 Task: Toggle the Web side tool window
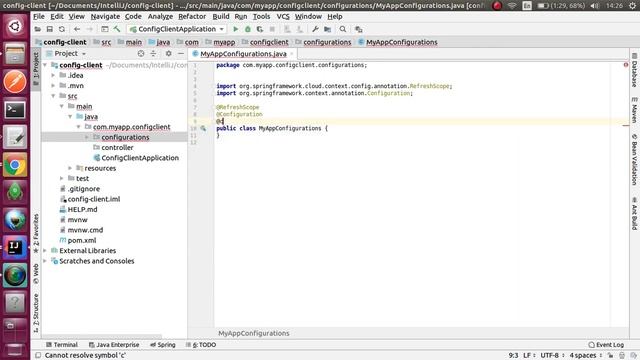(x=36, y=274)
